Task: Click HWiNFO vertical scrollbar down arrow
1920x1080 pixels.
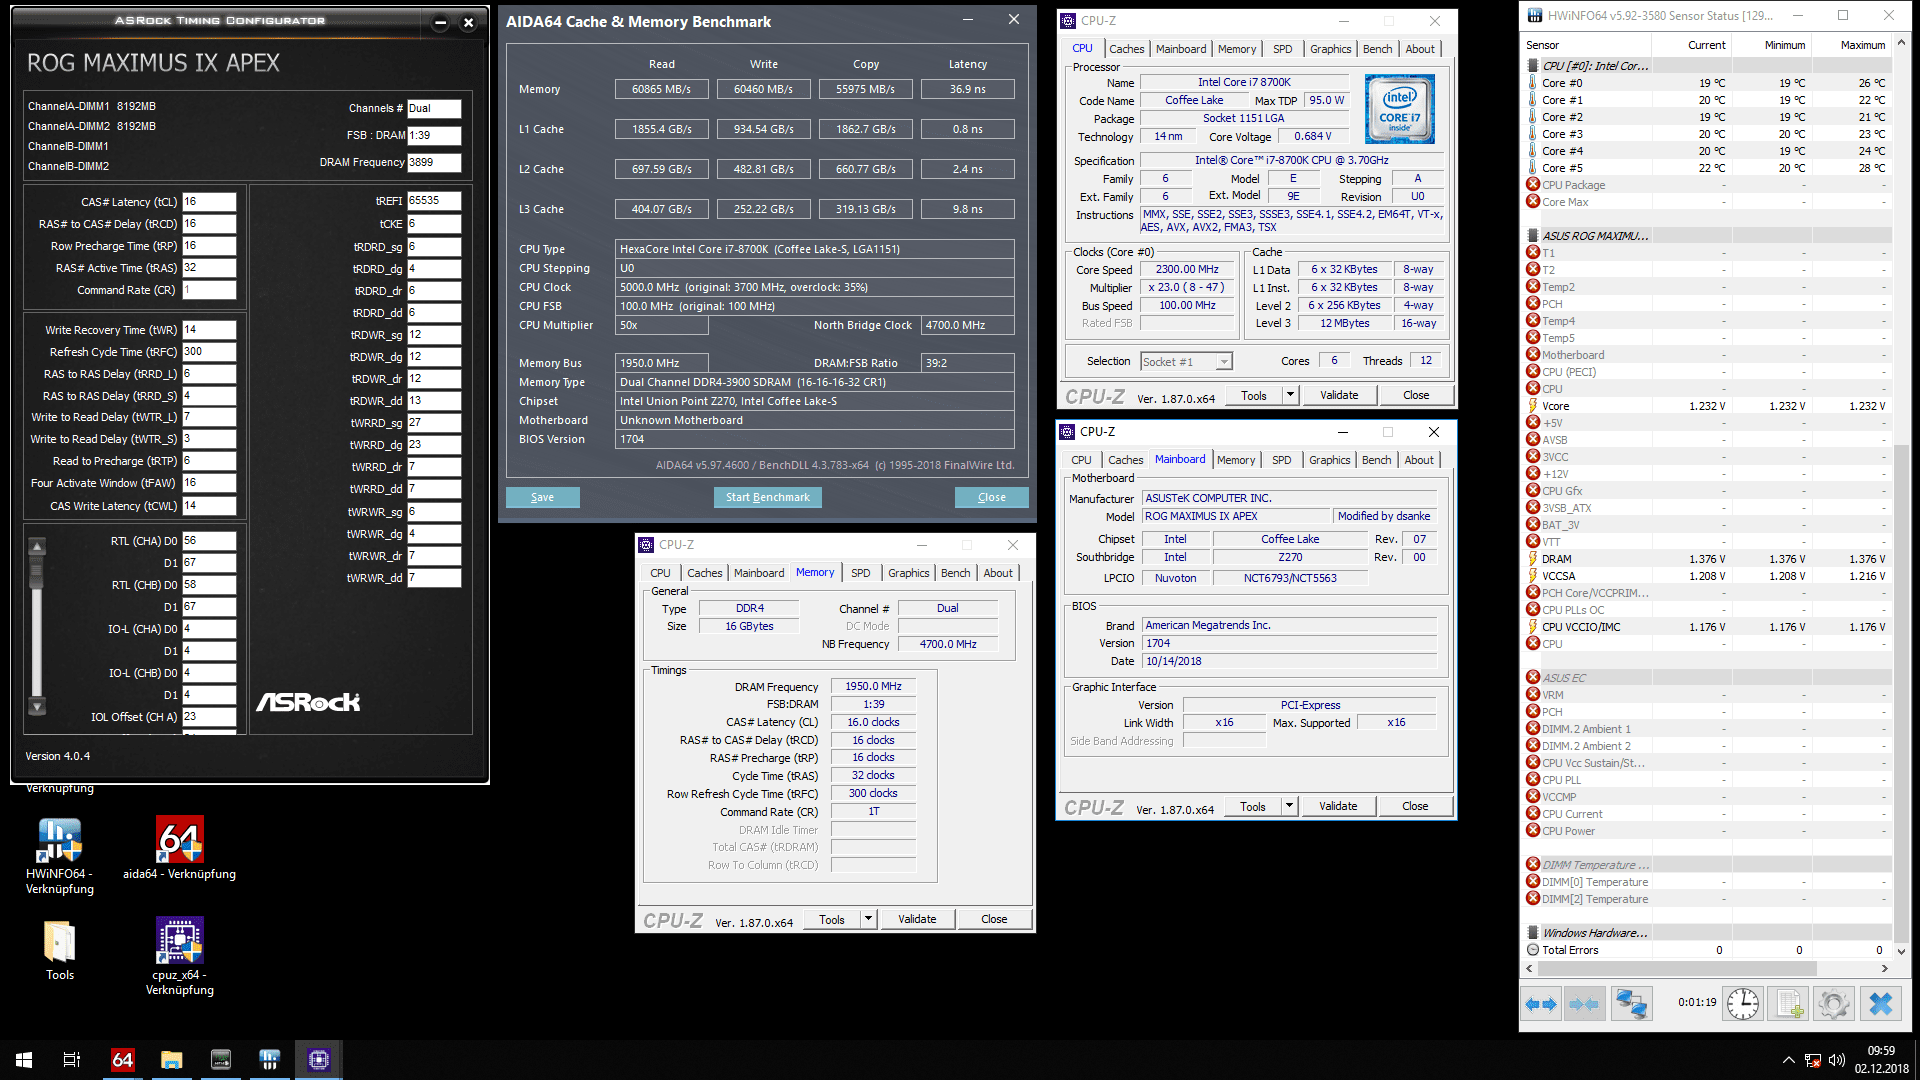Action: pos(1901,951)
